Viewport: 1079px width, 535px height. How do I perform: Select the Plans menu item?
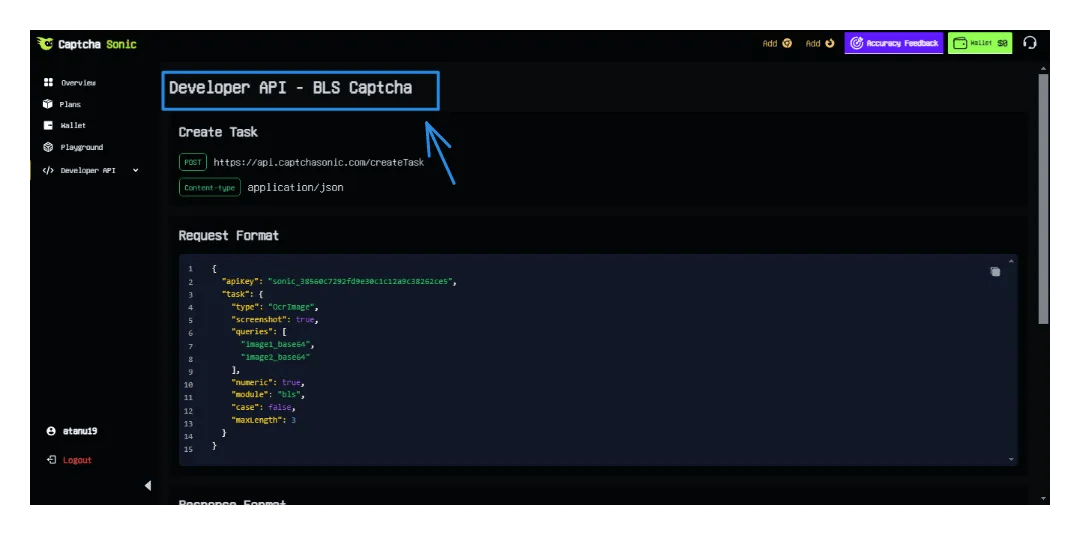tap(70, 104)
